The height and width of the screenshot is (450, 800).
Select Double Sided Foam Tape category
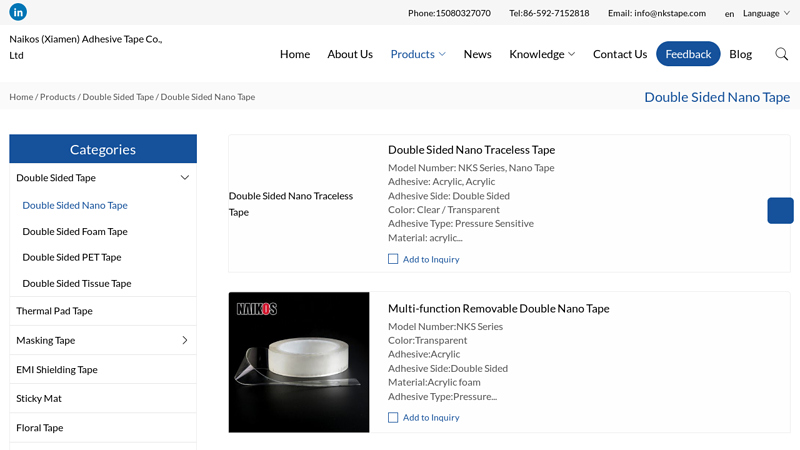coord(75,232)
